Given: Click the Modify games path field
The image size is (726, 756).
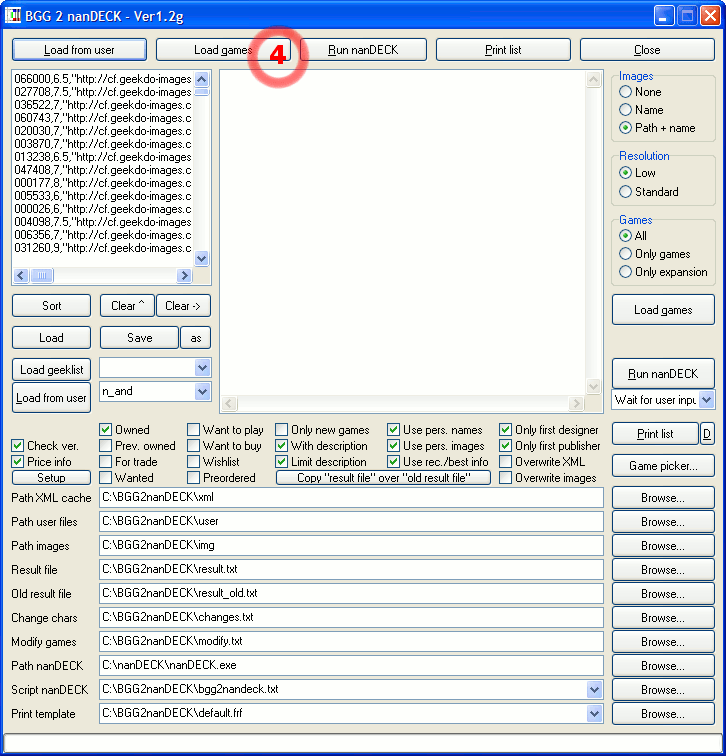Looking at the screenshot, I should pyautogui.click(x=351, y=641).
